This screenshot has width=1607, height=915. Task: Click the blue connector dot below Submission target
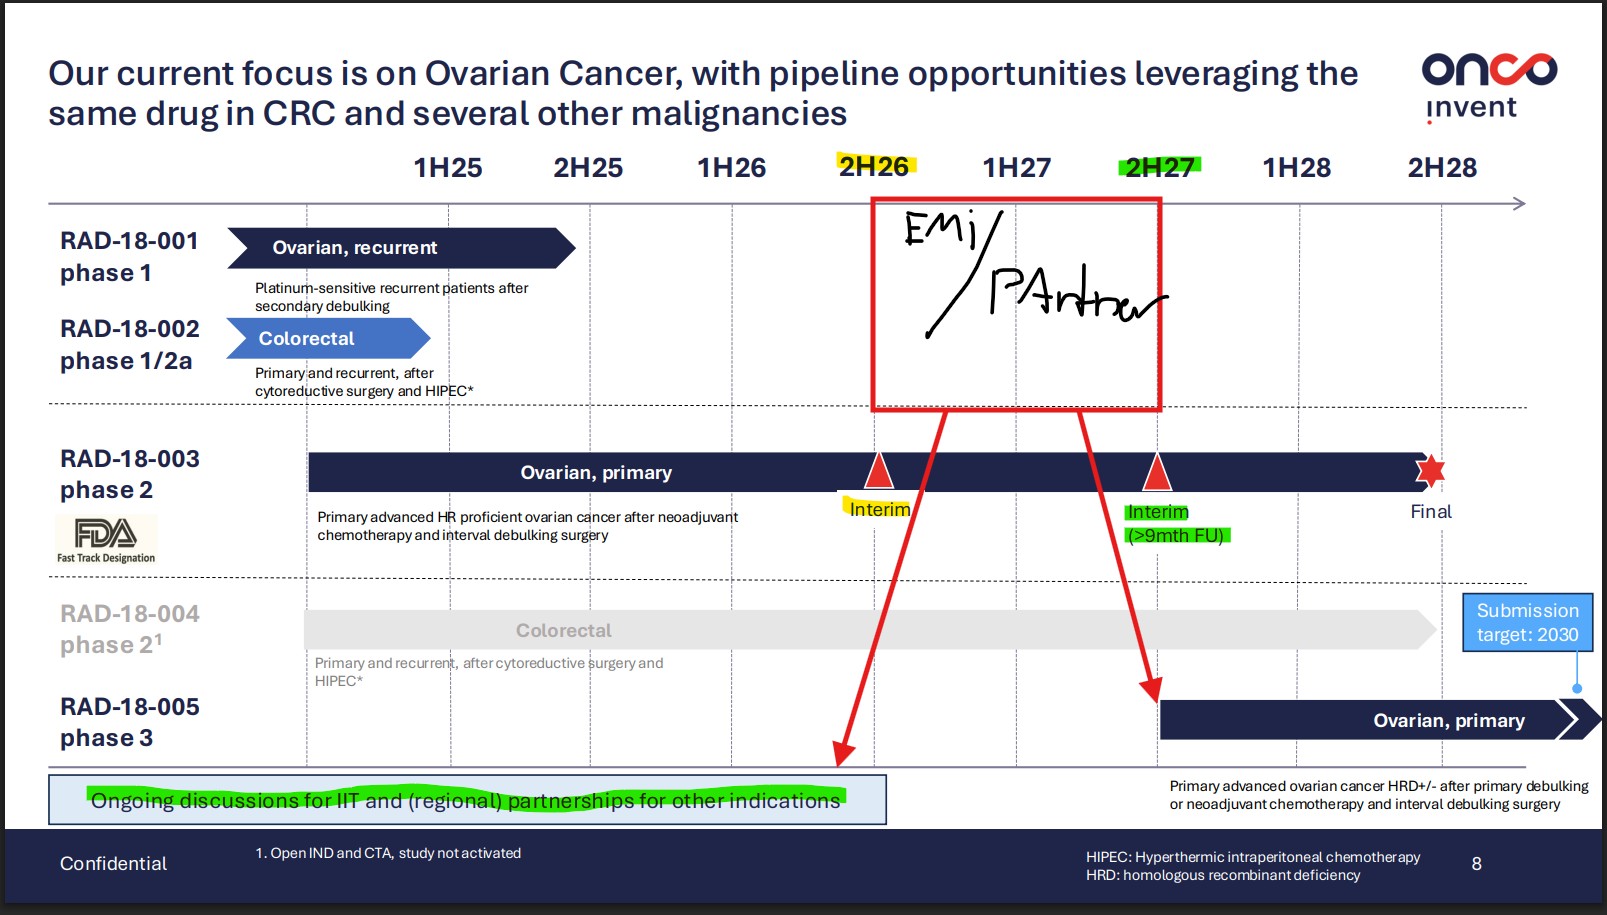(x=1577, y=688)
